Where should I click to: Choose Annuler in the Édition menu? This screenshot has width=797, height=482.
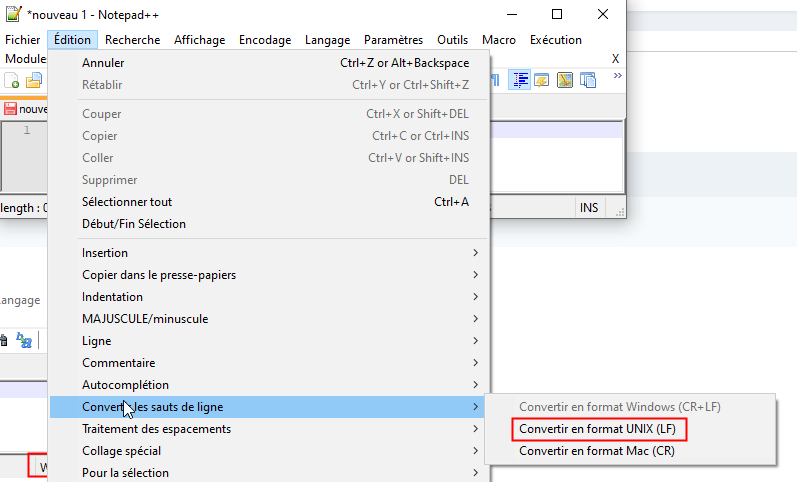tap(268, 63)
